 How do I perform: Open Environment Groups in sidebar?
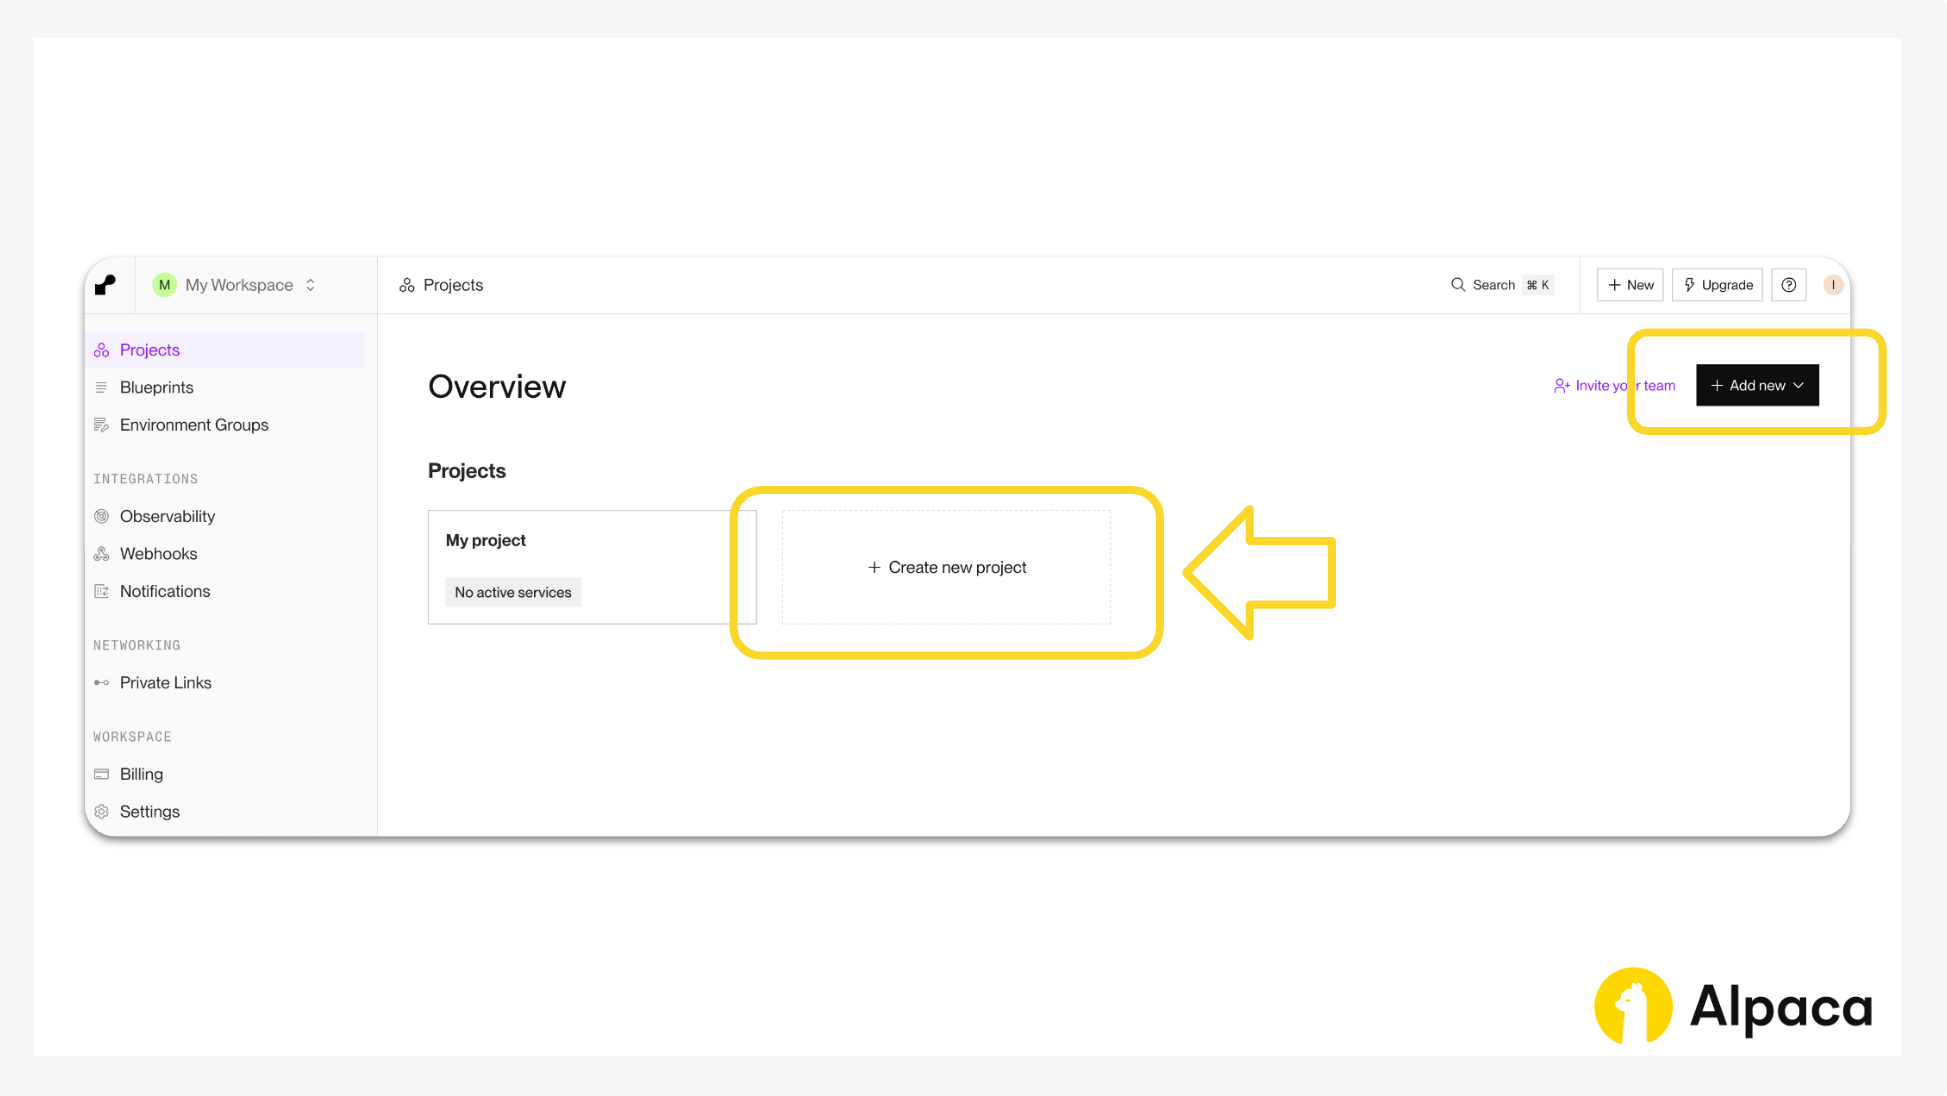click(194, 425)
